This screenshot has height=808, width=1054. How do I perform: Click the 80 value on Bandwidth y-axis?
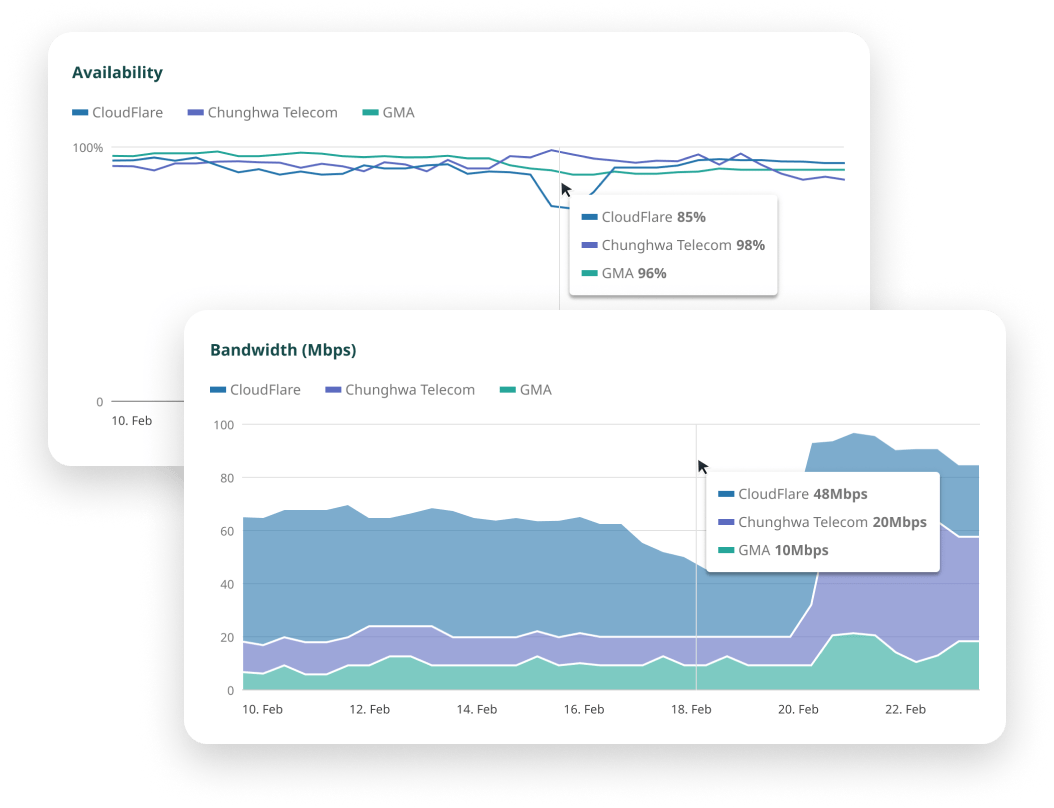pos(227,479)
